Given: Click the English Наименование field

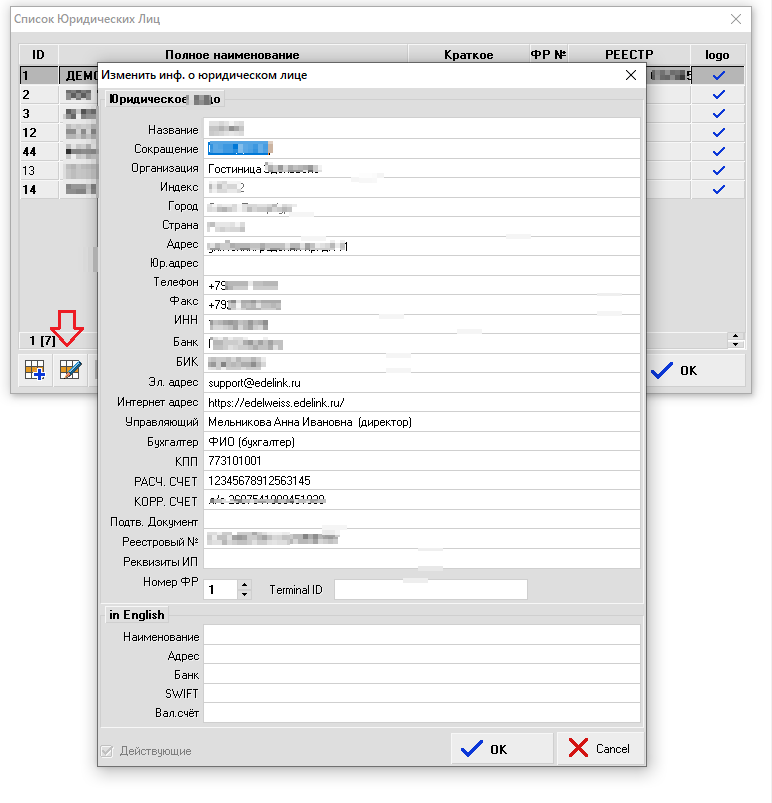Looking at the screenshot, I should tap(422, 635).
